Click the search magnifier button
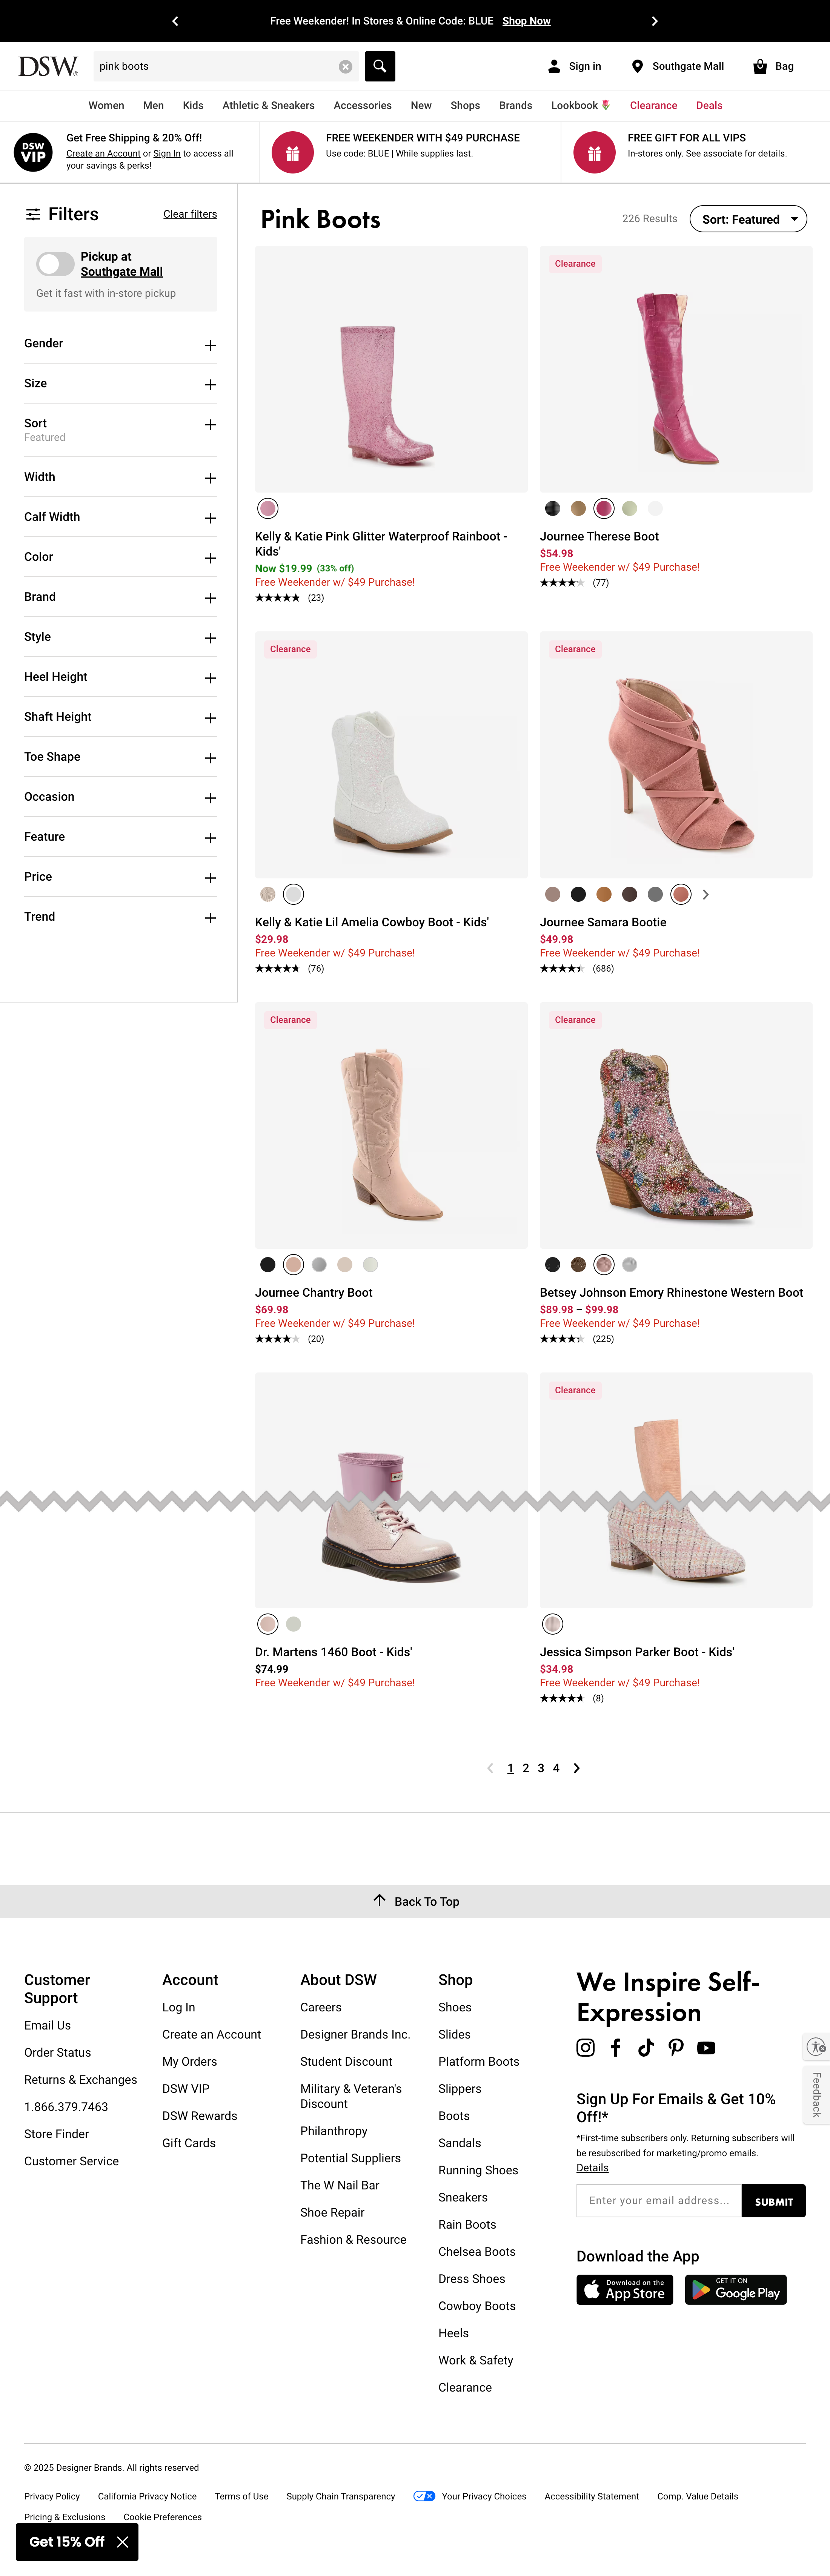830x2576 pixels. (x=380, y=66)
